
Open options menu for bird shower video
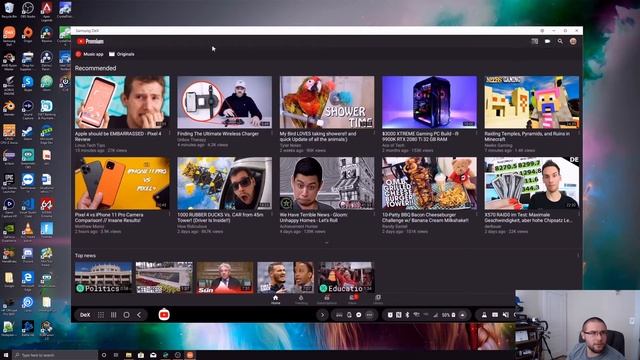(374, 133)
